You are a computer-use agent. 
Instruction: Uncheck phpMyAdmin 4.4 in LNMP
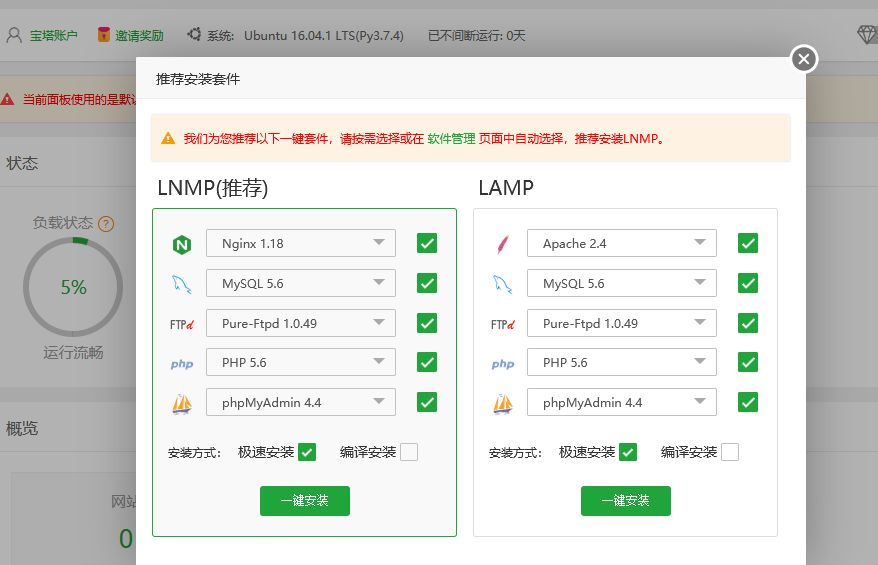pyautogui.click(x=427, y=402)
